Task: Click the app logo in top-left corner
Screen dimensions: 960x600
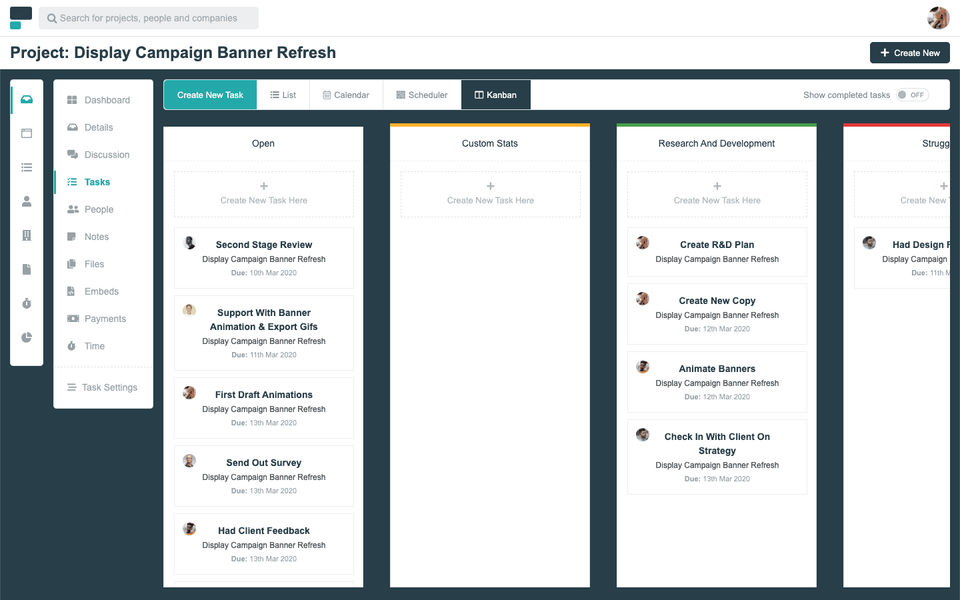Action: click(21, 18)
